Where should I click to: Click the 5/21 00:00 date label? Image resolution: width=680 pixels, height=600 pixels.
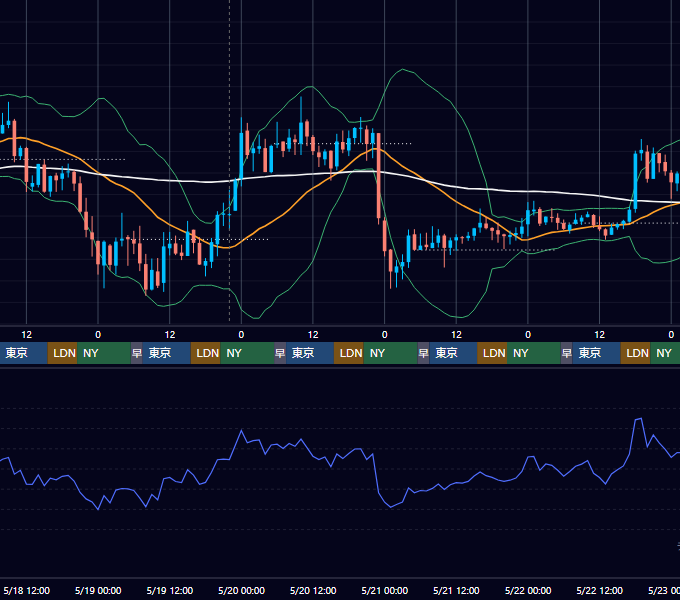pyautogui.click(x=384, y=590)
